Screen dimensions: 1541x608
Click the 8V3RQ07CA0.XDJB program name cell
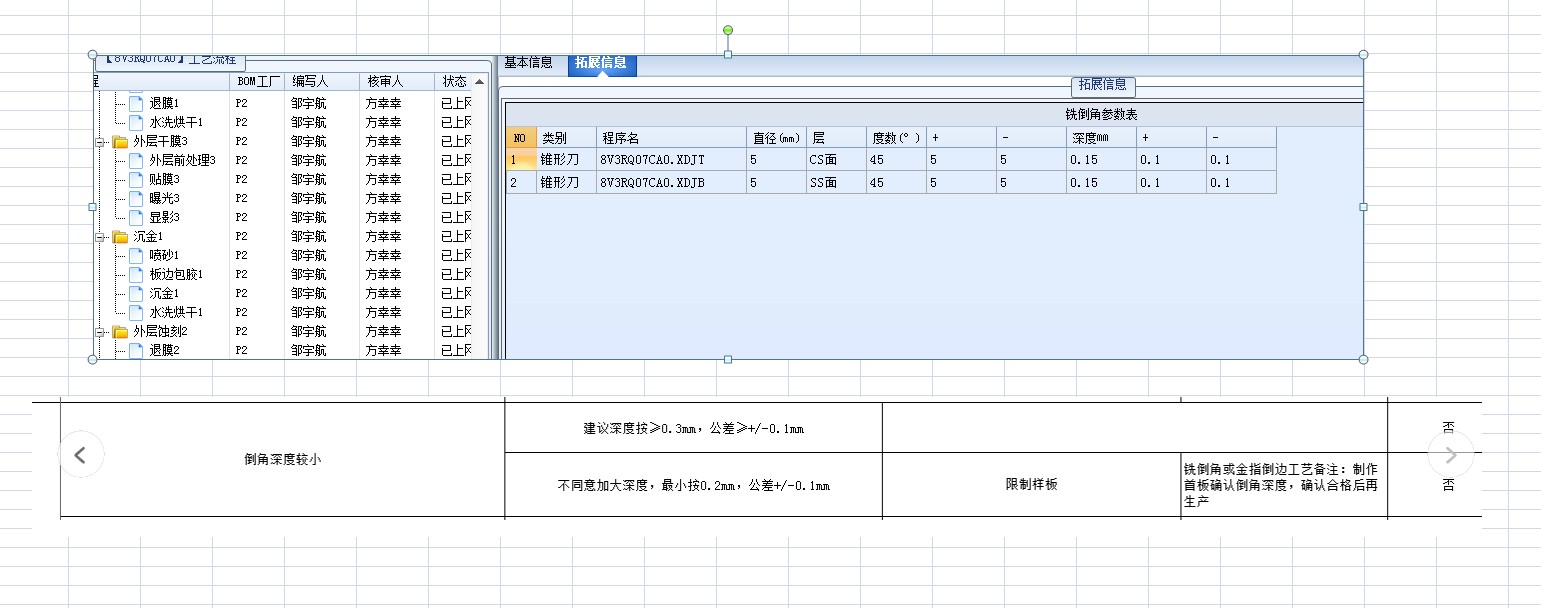pyautogui.click(x=671, y=182)
